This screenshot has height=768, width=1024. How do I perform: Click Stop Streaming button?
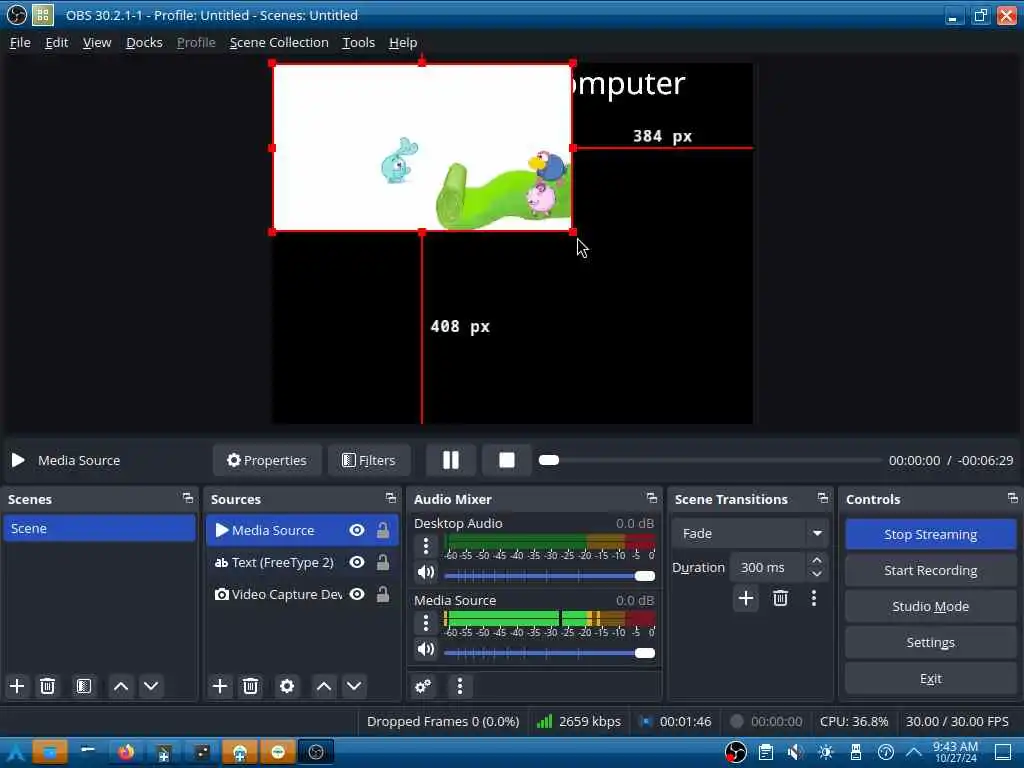[x=931, y=534]
